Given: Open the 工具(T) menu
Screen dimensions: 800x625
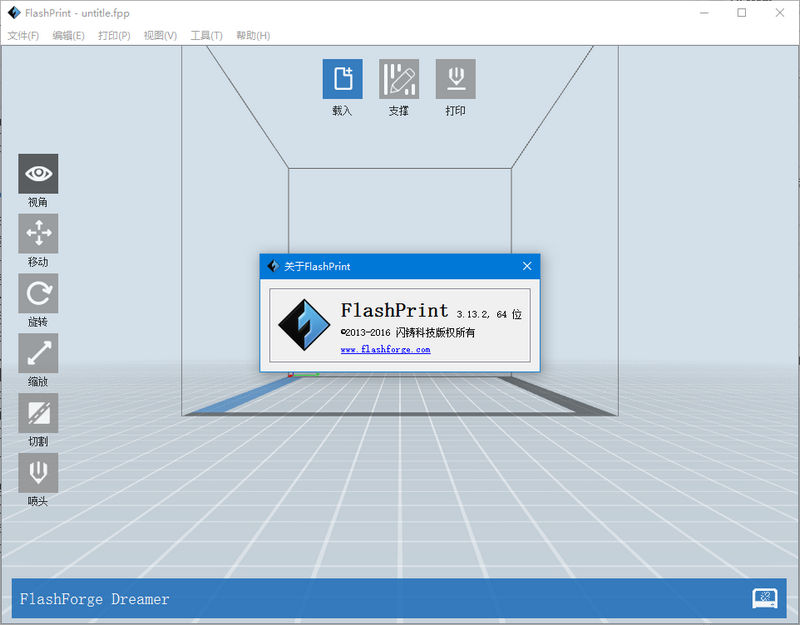Looking at the screenshot, I should click(x=207, y=35).
